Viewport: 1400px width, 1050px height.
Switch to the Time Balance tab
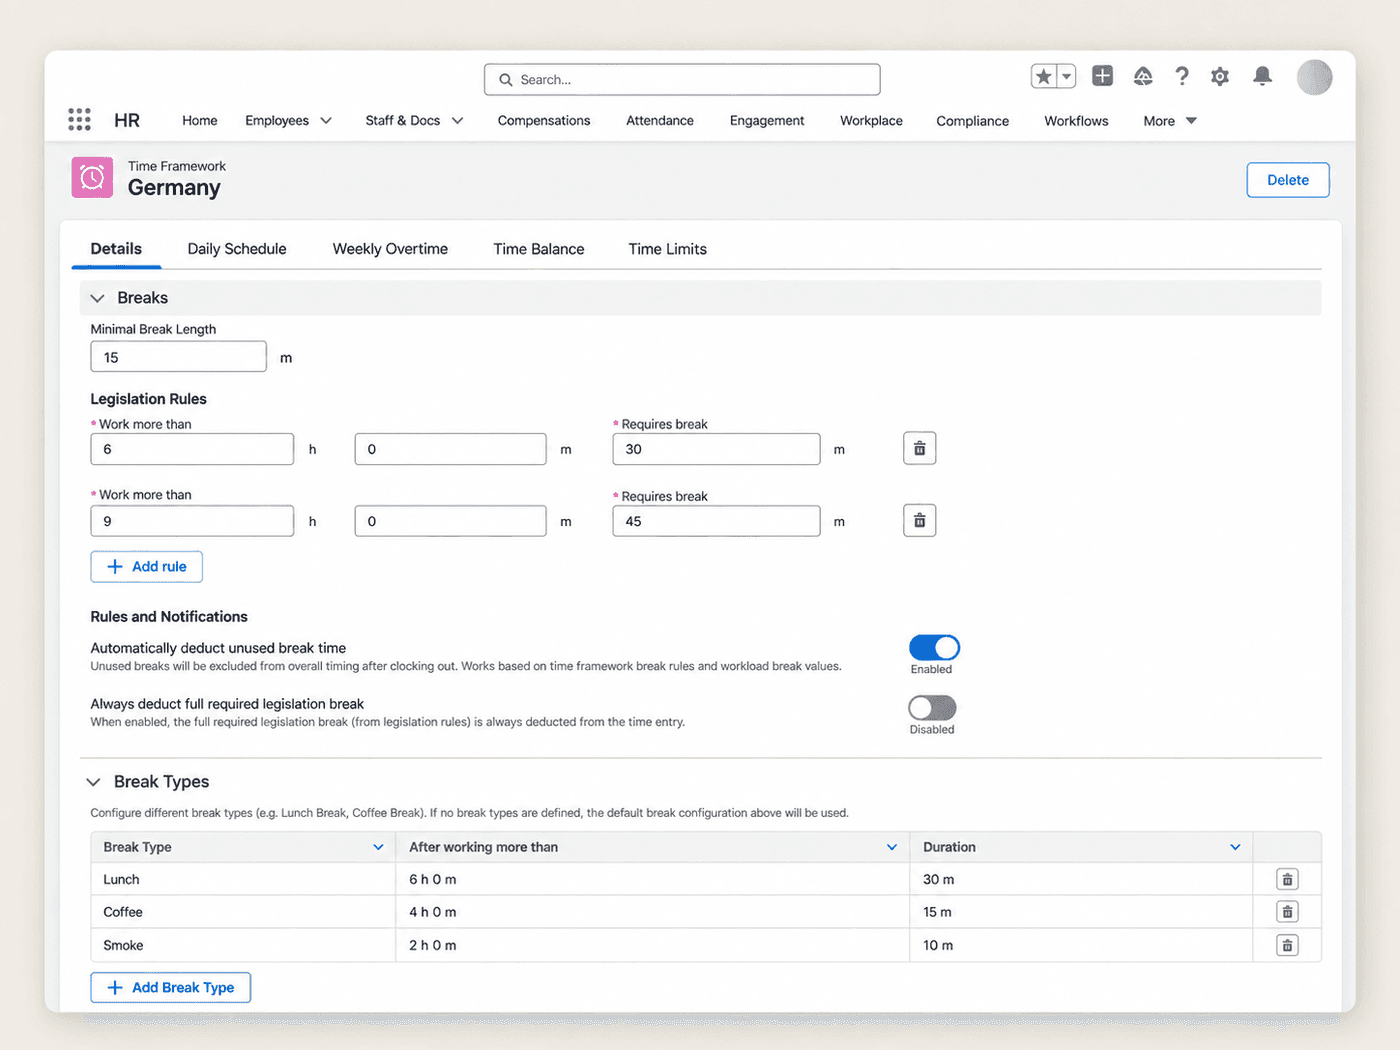tap(539, 249)
